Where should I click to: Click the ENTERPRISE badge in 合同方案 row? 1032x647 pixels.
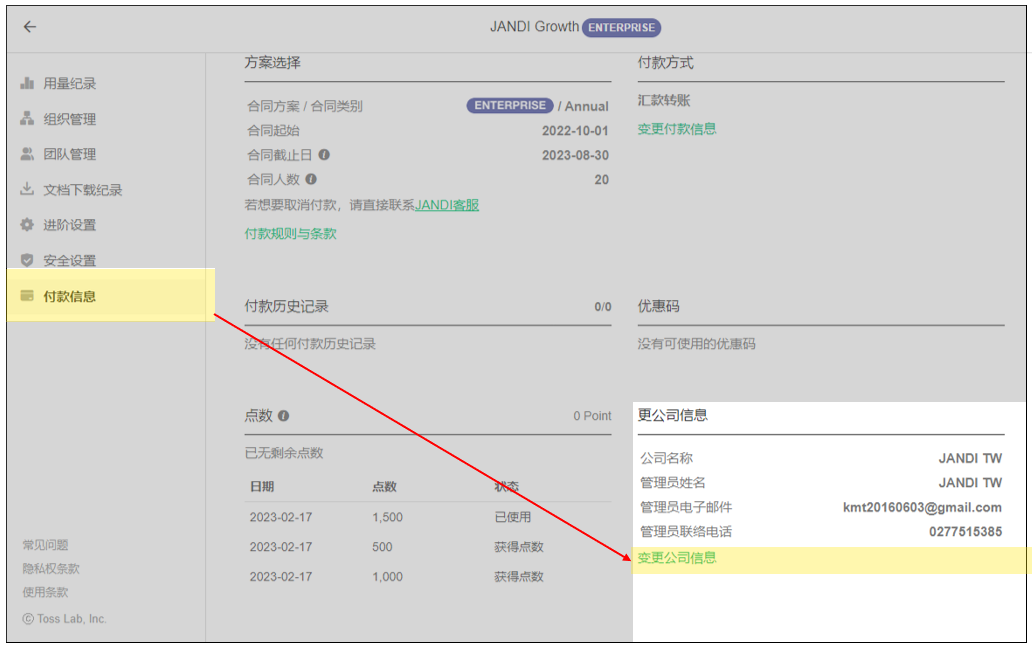(x=510, y=105)
